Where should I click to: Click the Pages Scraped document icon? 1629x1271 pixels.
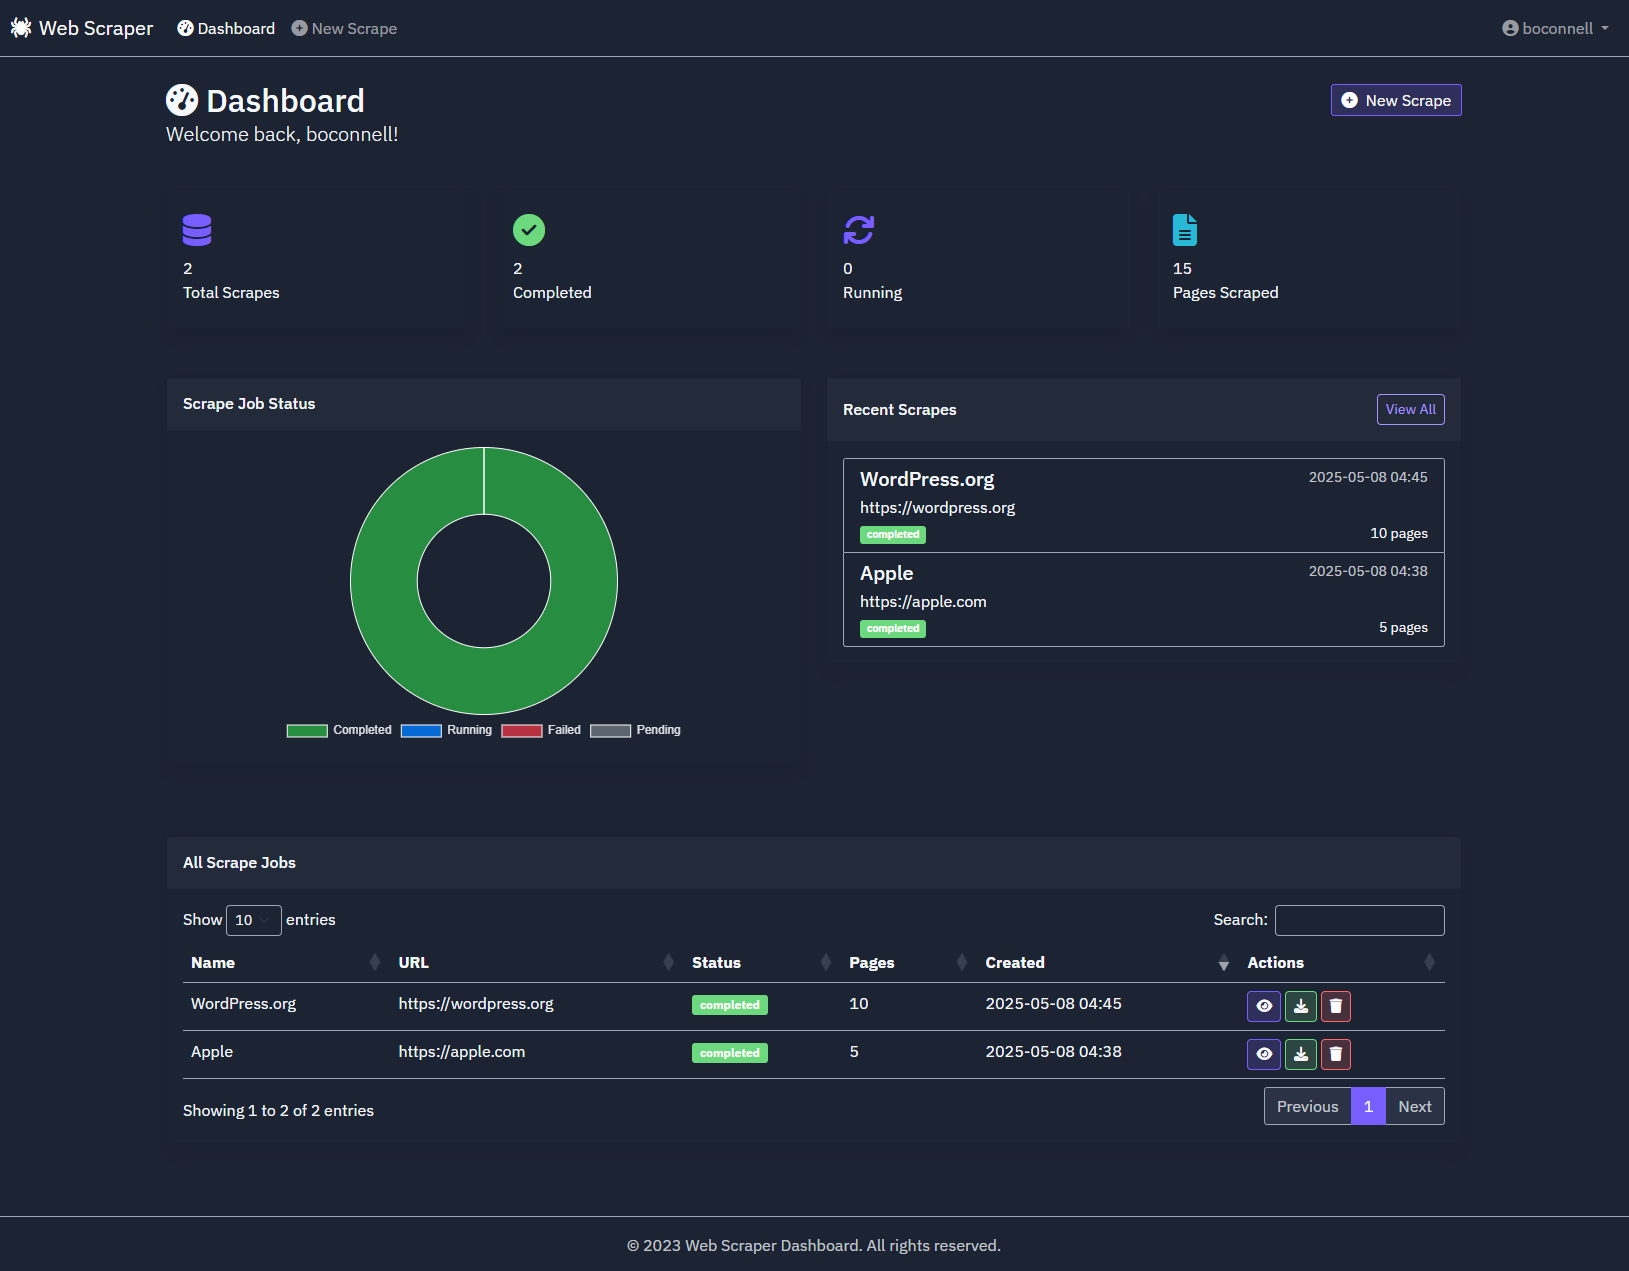point(1185,230)
